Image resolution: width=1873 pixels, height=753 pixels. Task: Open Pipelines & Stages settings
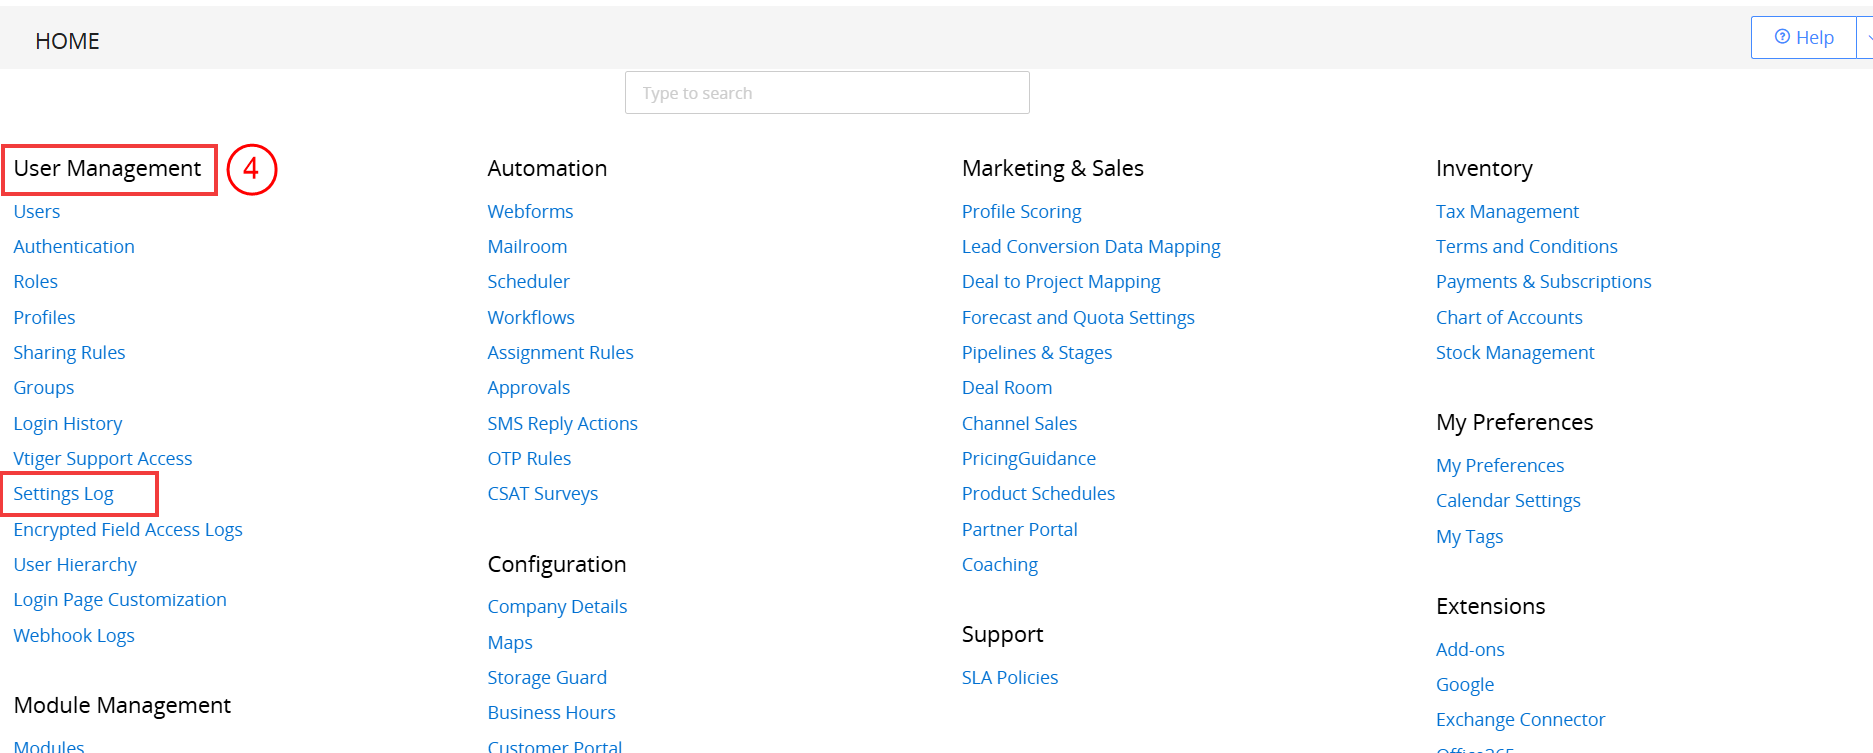1036,353
